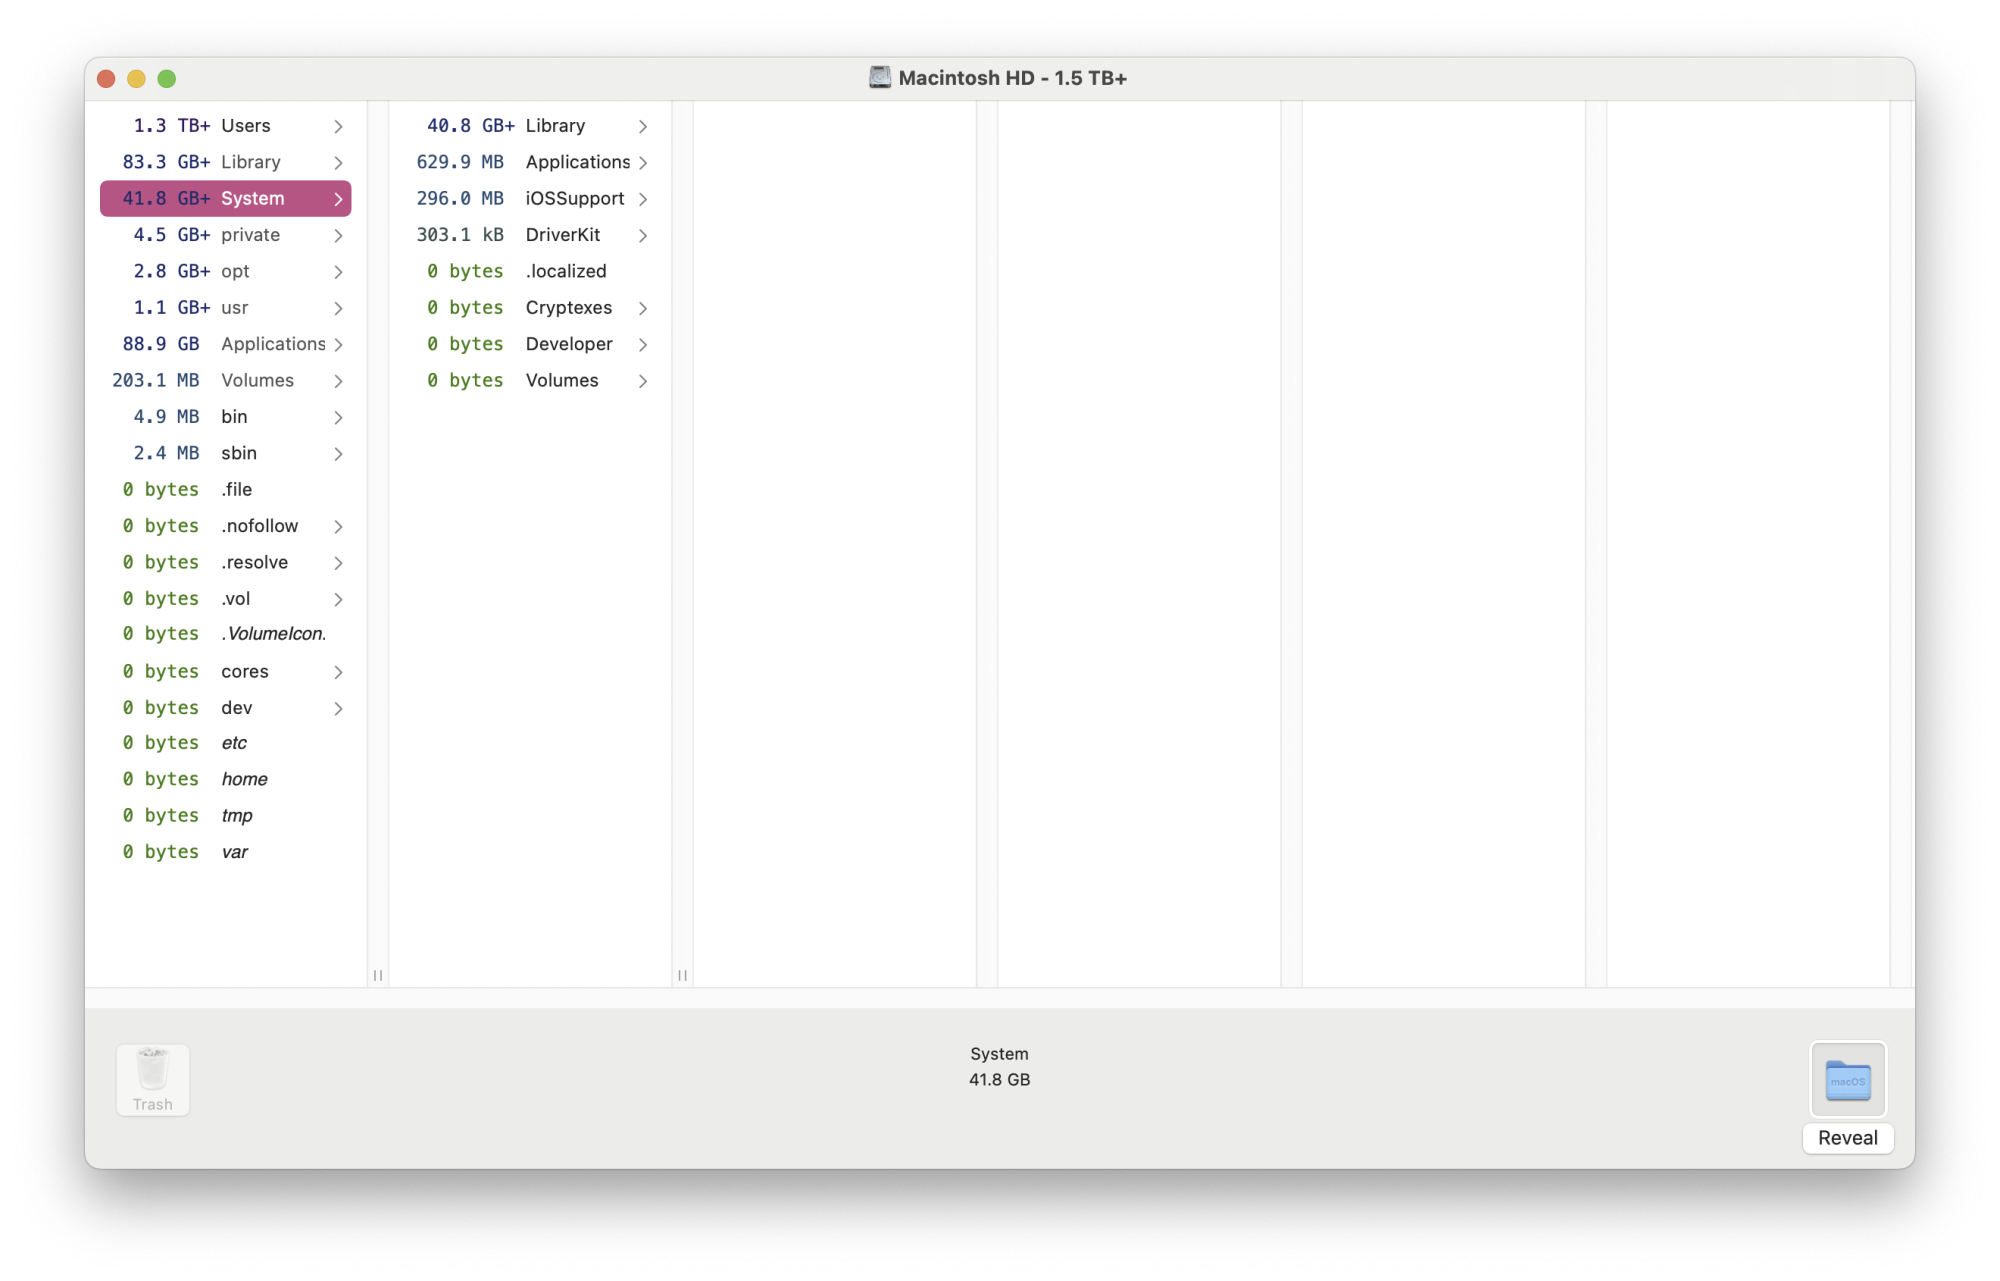Select the .VolumeIcon. file entry
The height and width of the screenshot is (1281, 2000).
(x=226, y=634)
